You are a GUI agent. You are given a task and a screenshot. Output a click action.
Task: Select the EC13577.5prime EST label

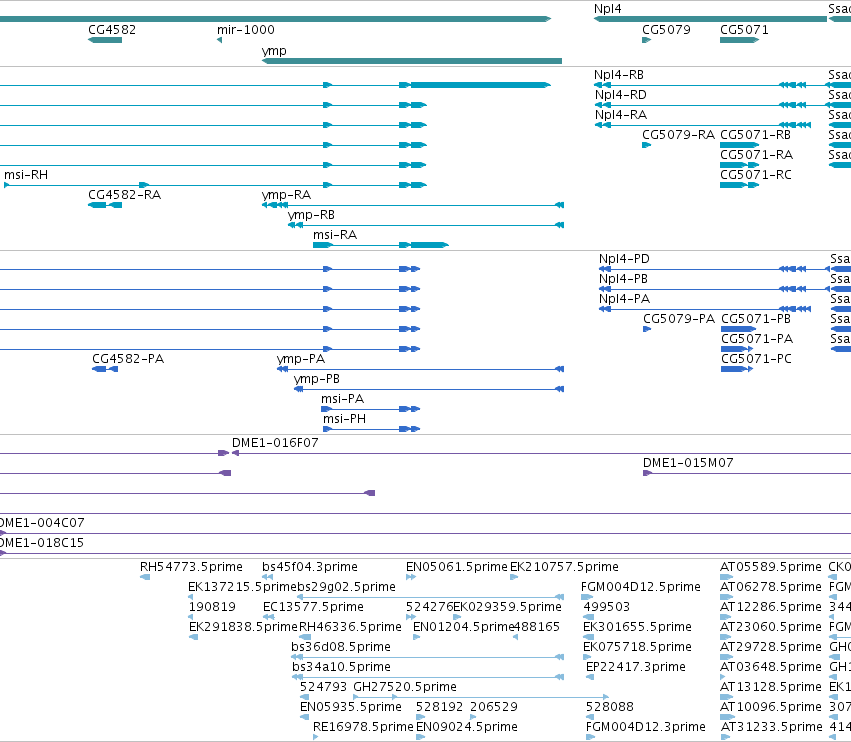coord(313,607)
